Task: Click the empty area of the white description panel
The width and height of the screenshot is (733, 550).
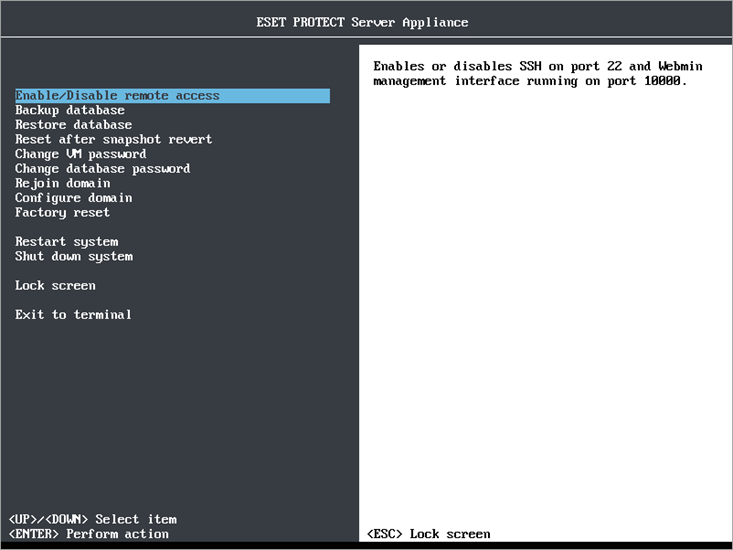Action: [545, 300]
